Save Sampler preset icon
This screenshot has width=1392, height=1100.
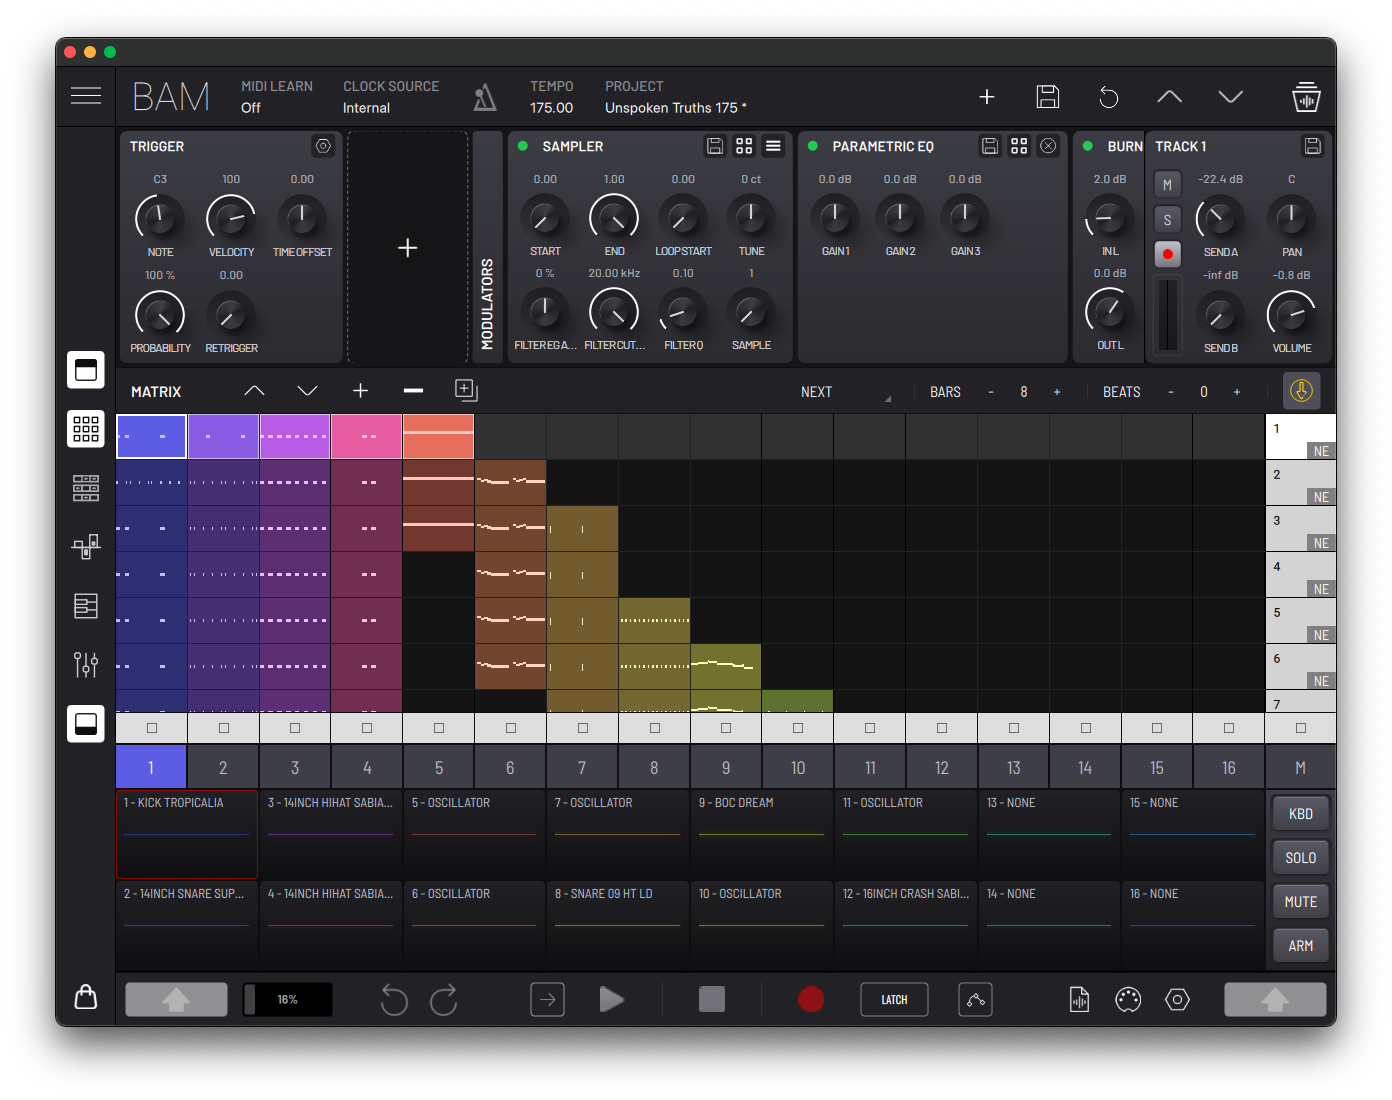715,146
